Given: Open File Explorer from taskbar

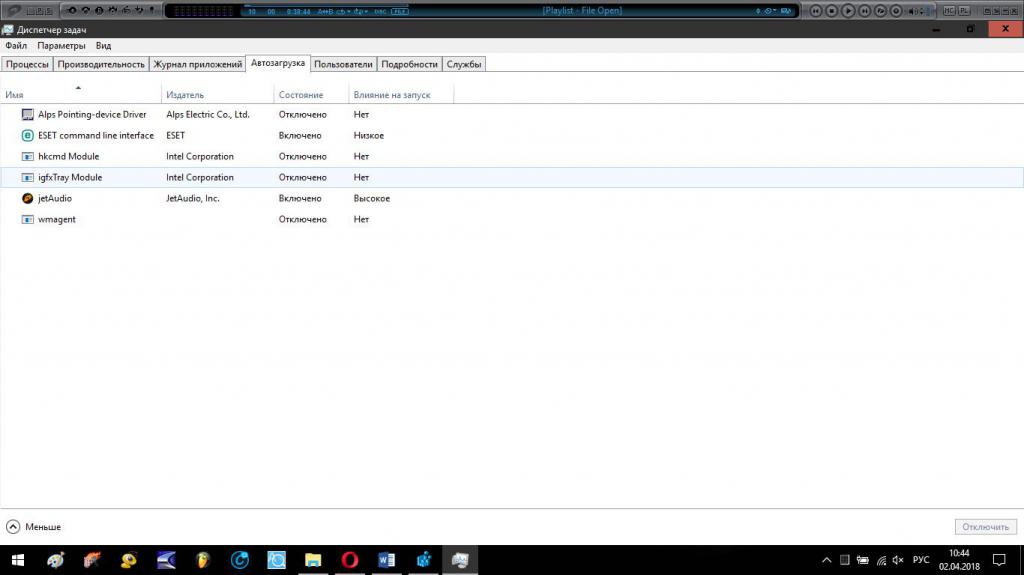Looking at the screenshot, I should coord(313,560).
